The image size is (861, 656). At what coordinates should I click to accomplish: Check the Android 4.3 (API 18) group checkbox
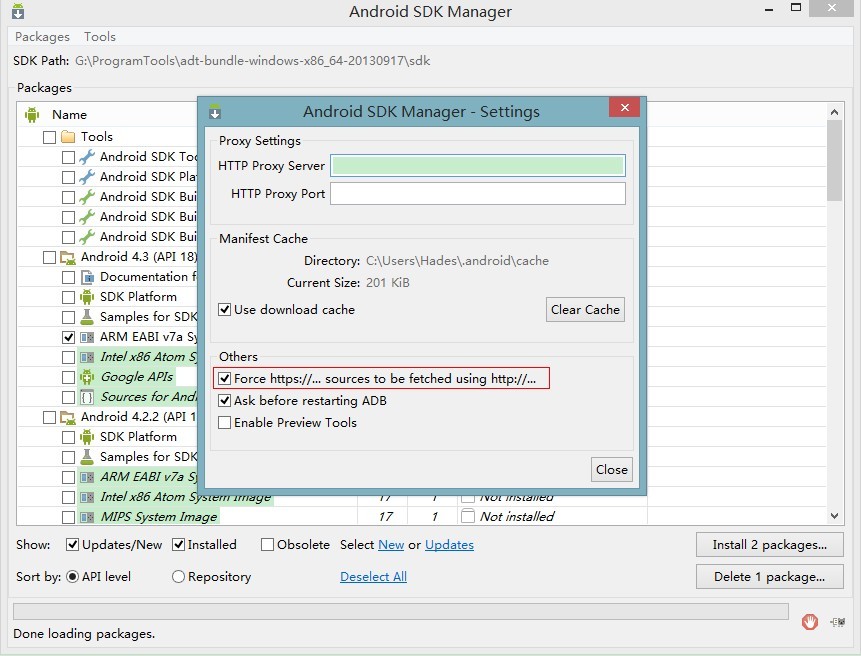point(49,257)
